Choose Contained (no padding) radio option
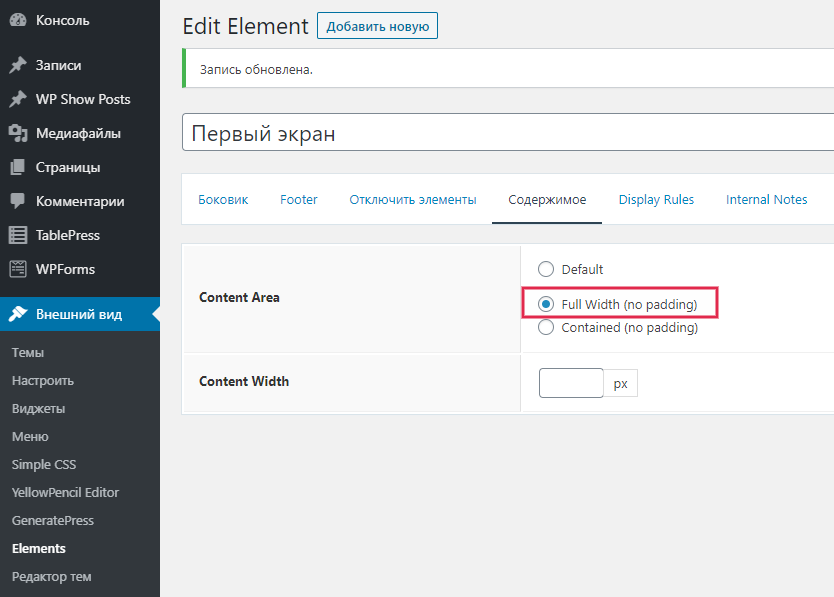834x597 pixels. coord(546,327)
